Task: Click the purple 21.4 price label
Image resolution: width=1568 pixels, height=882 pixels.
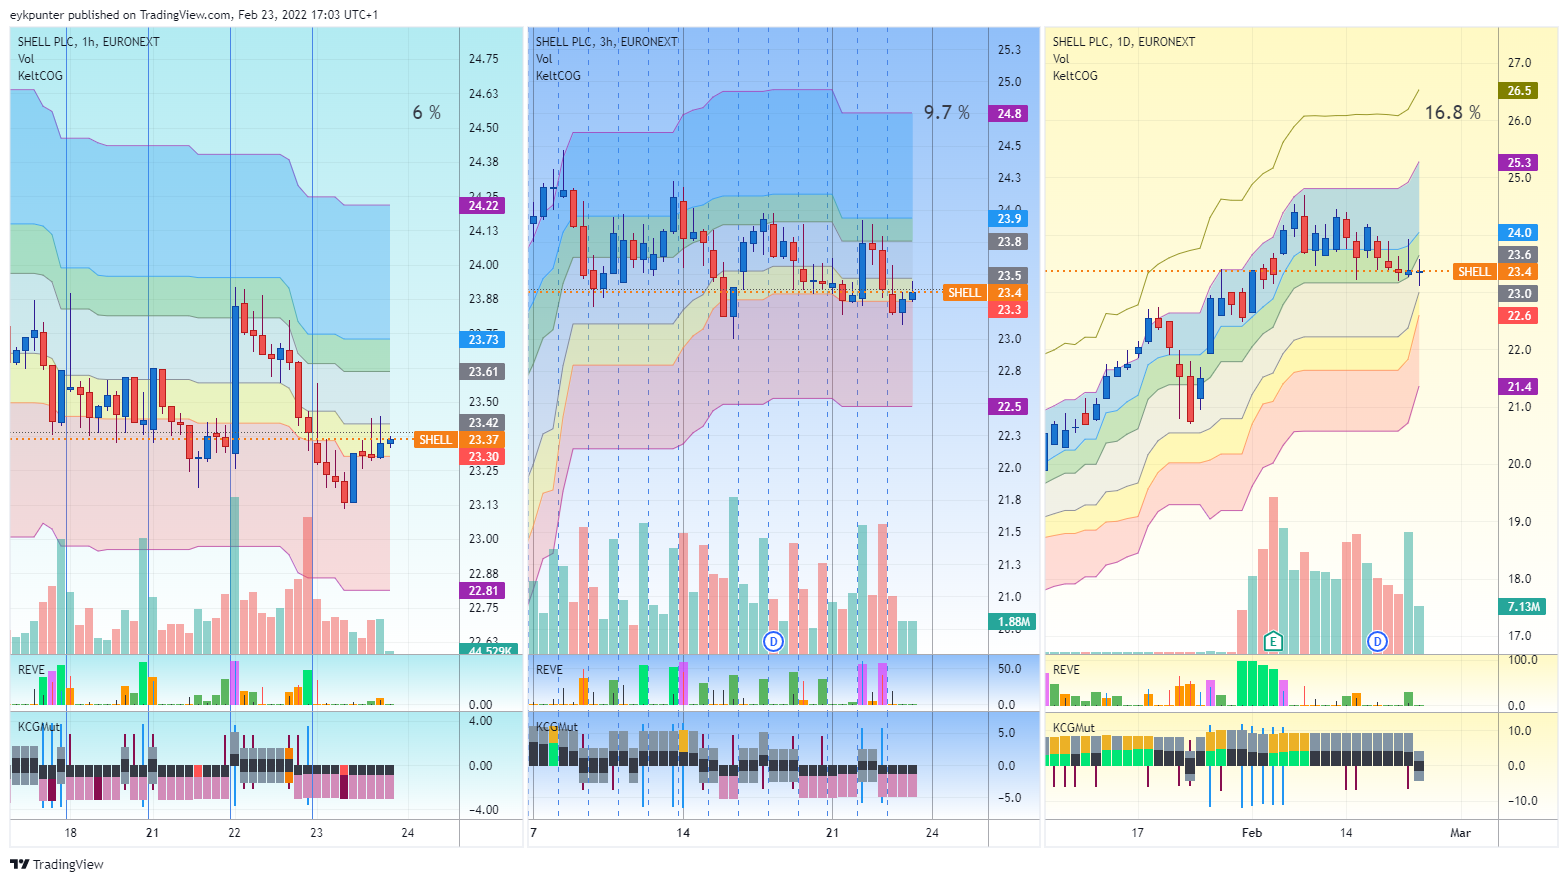Action: pyautogui.click(x=1519, y=387)
